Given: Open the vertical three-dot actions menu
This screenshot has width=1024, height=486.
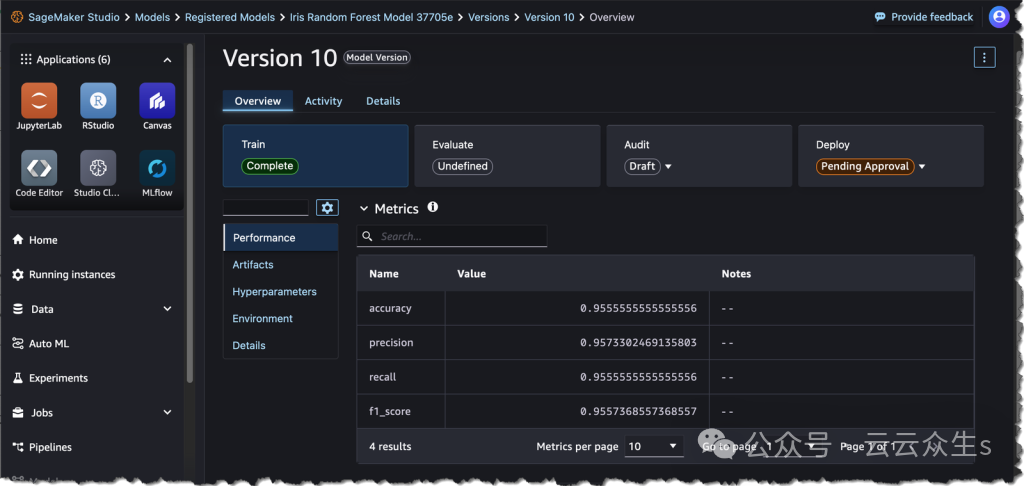Looking at the screenshot, I should pos(984,57).
